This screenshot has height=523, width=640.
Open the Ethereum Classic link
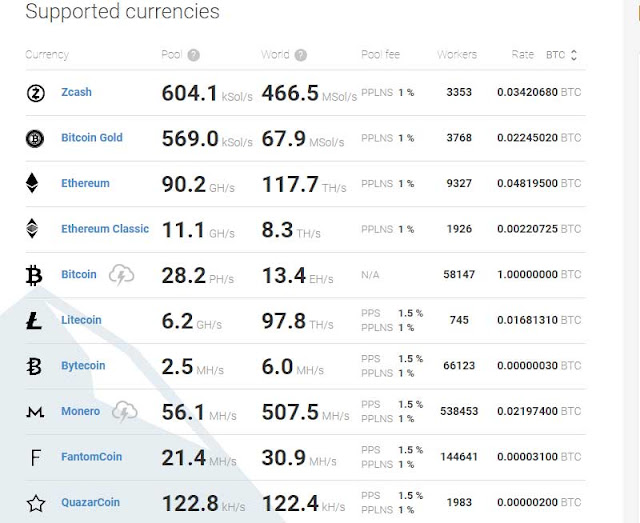[105, 229]
